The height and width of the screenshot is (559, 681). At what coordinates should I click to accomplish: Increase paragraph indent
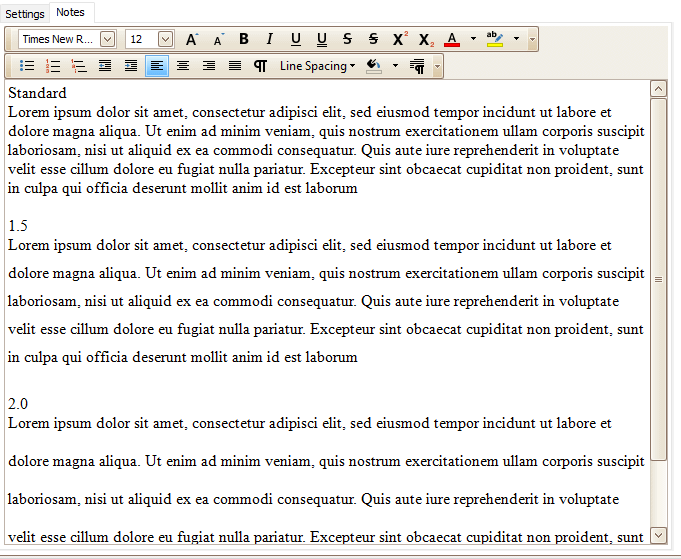[131, 66]
